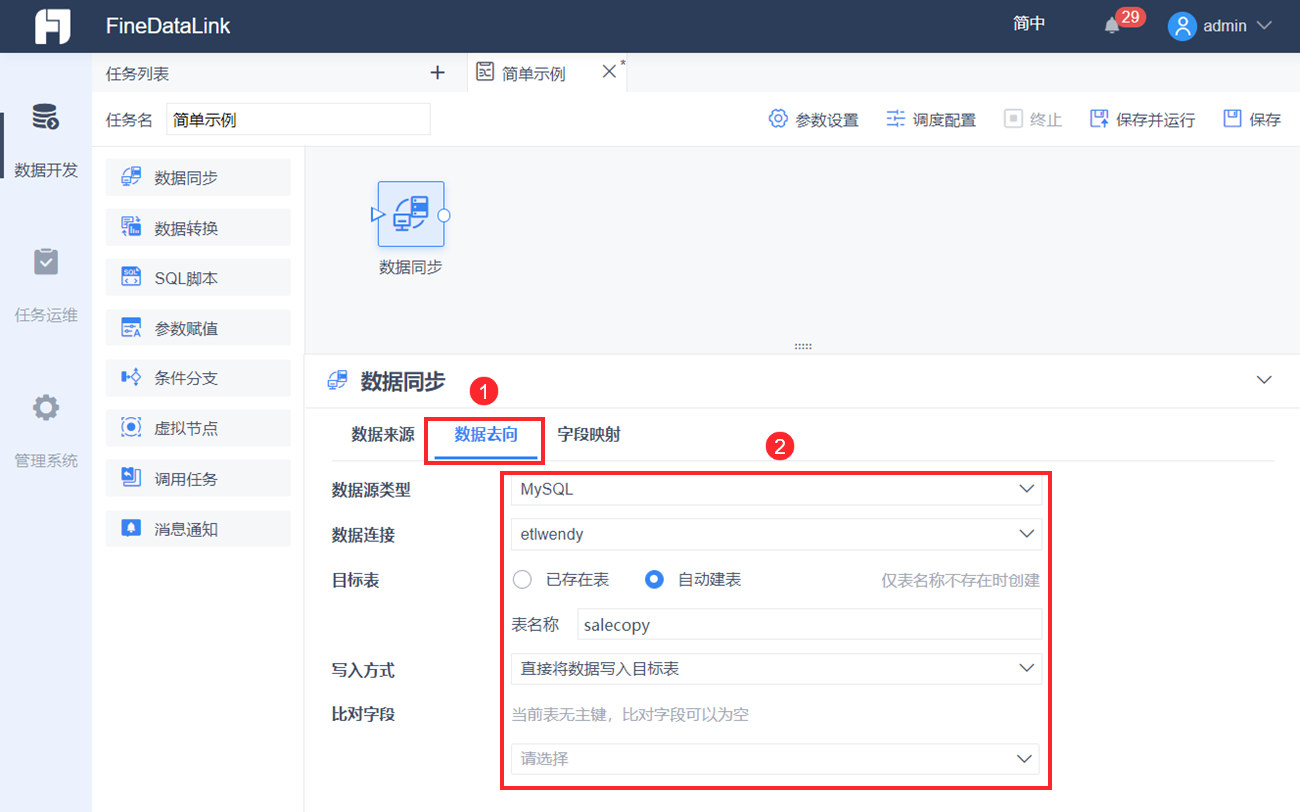Image resolution: width=1300 pixels, height=812 pixels.
Task: Click the 仅表名称不存在时创建 hint text
Action: click(961, 581)
